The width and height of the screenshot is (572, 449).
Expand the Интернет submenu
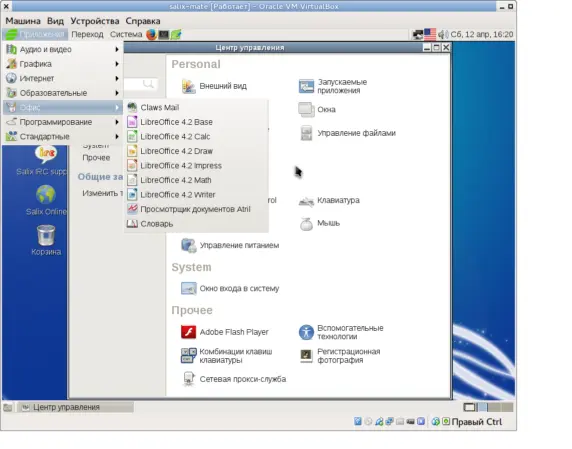click(x=63, y=78)
